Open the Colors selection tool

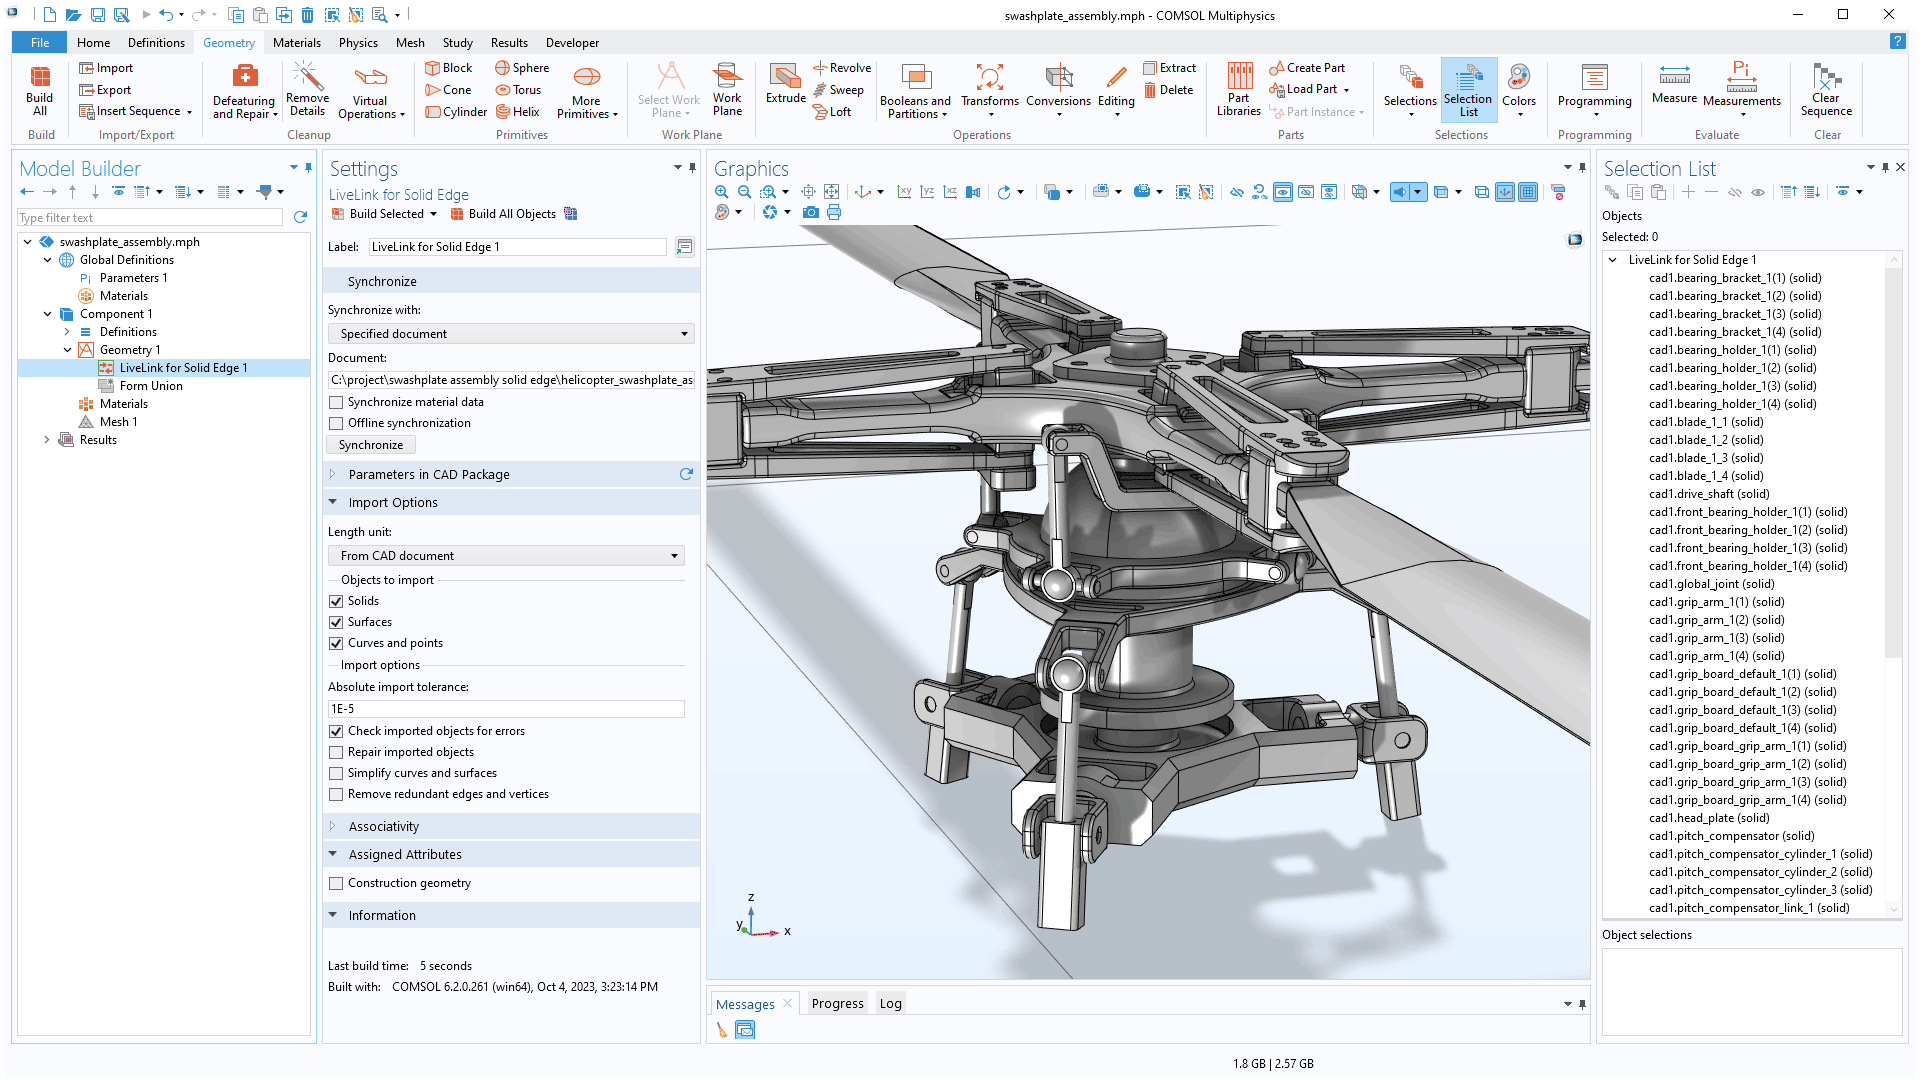[x=1518, y=89]
